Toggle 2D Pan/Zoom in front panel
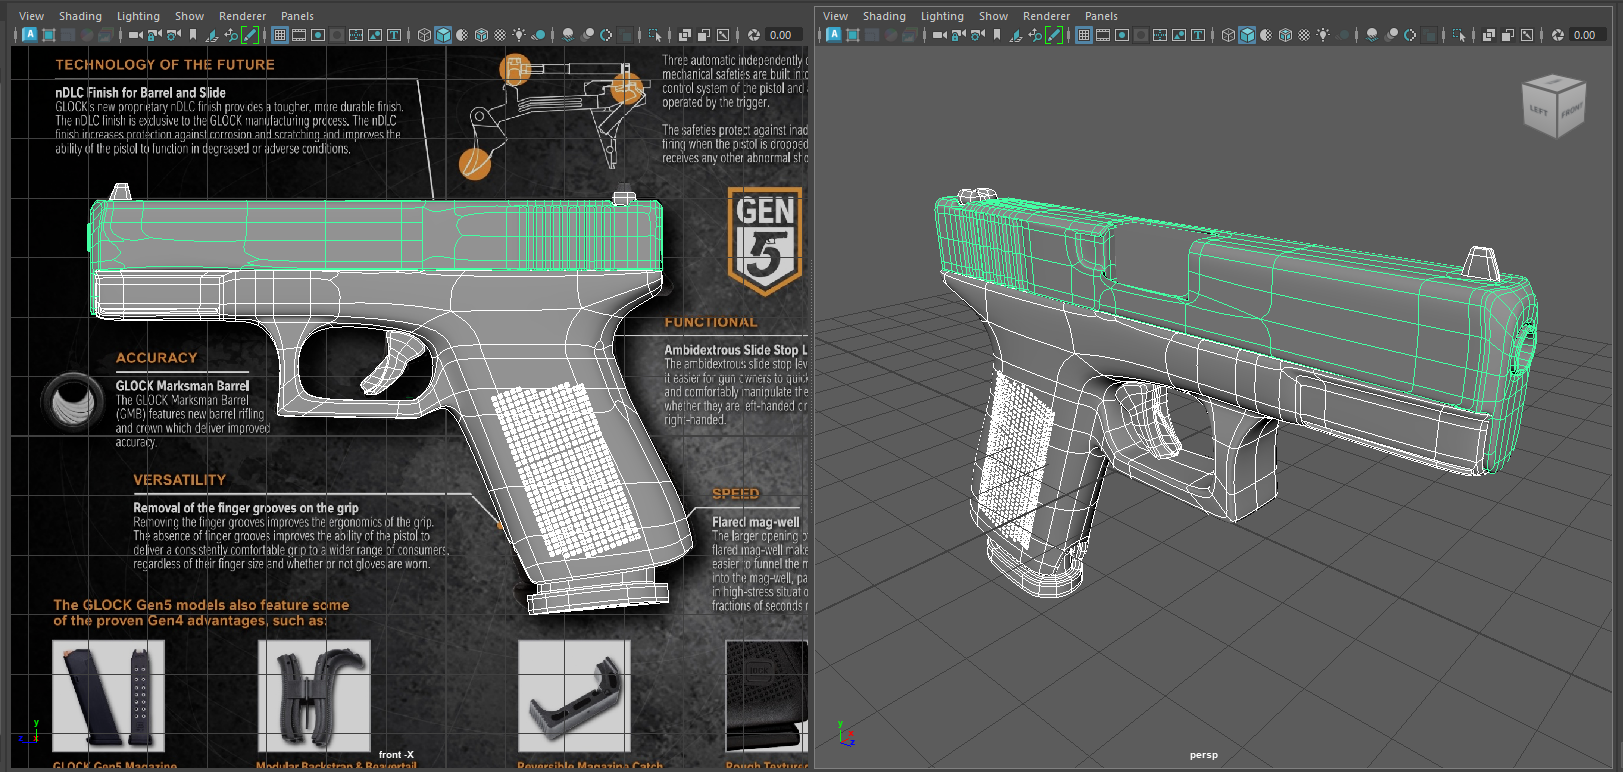 pos(231,35)
